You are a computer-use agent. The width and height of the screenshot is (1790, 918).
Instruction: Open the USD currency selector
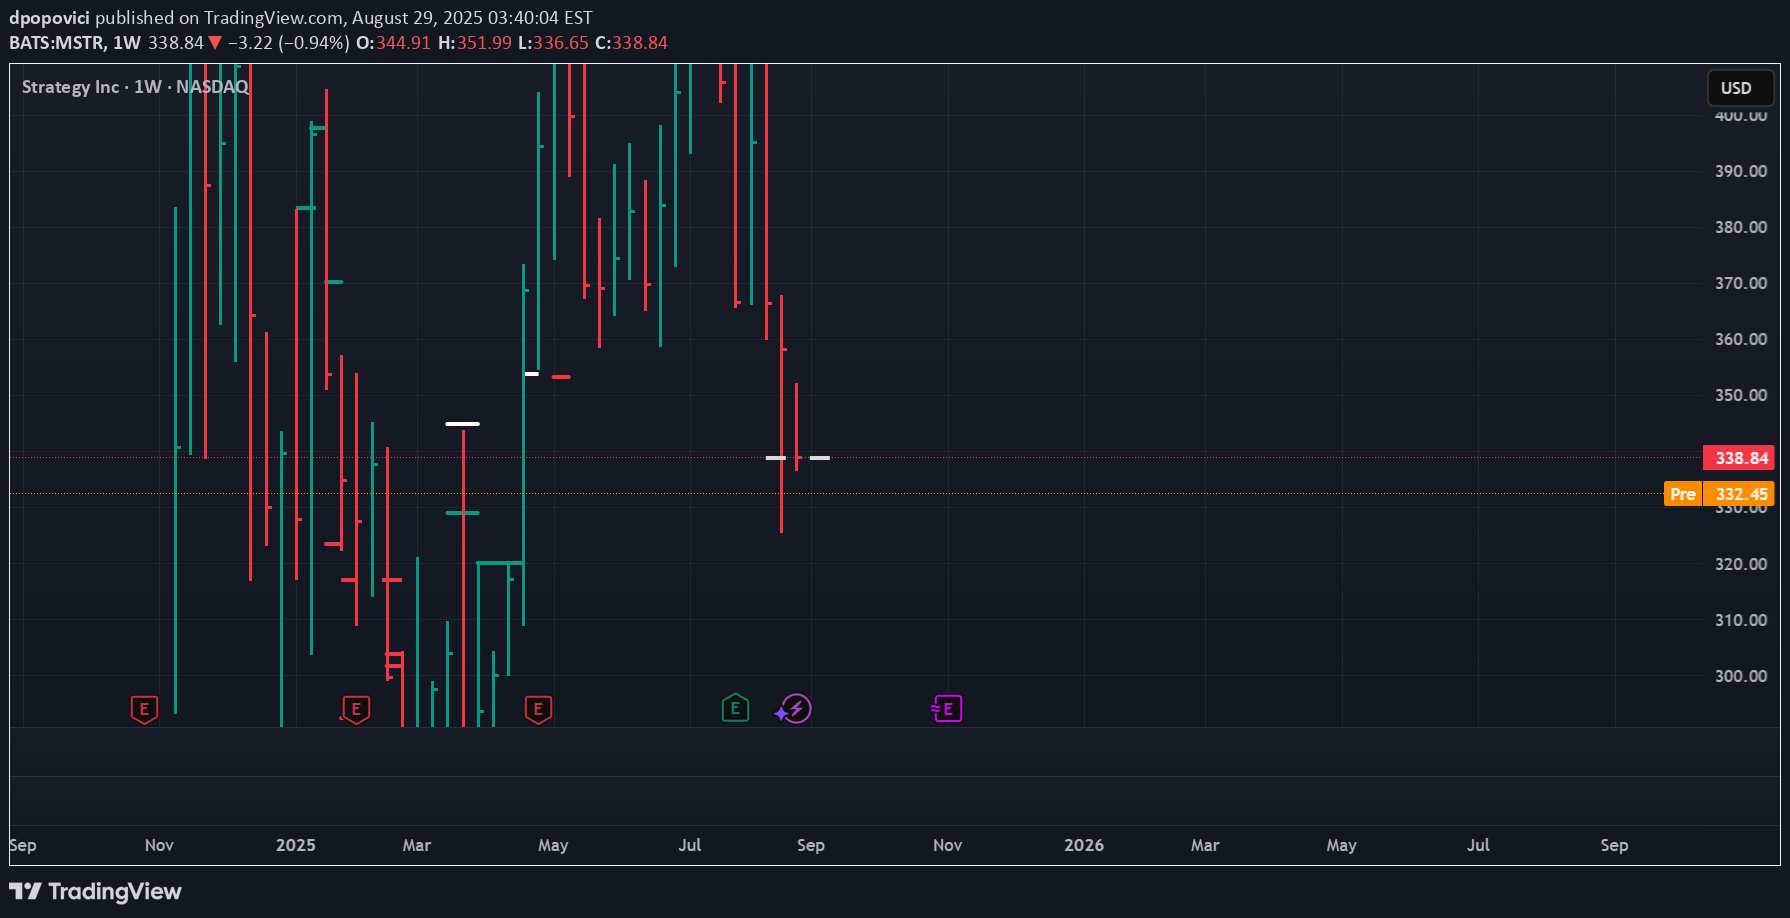pos(1739,88)
